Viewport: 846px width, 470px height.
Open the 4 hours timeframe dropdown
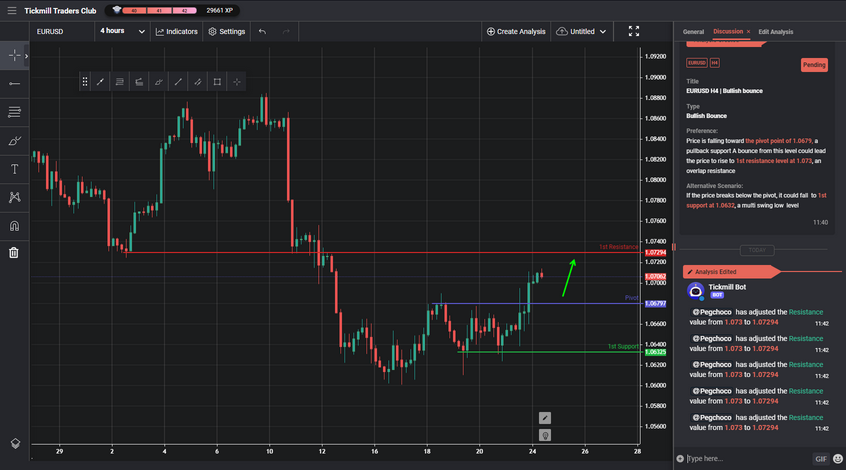122,31
